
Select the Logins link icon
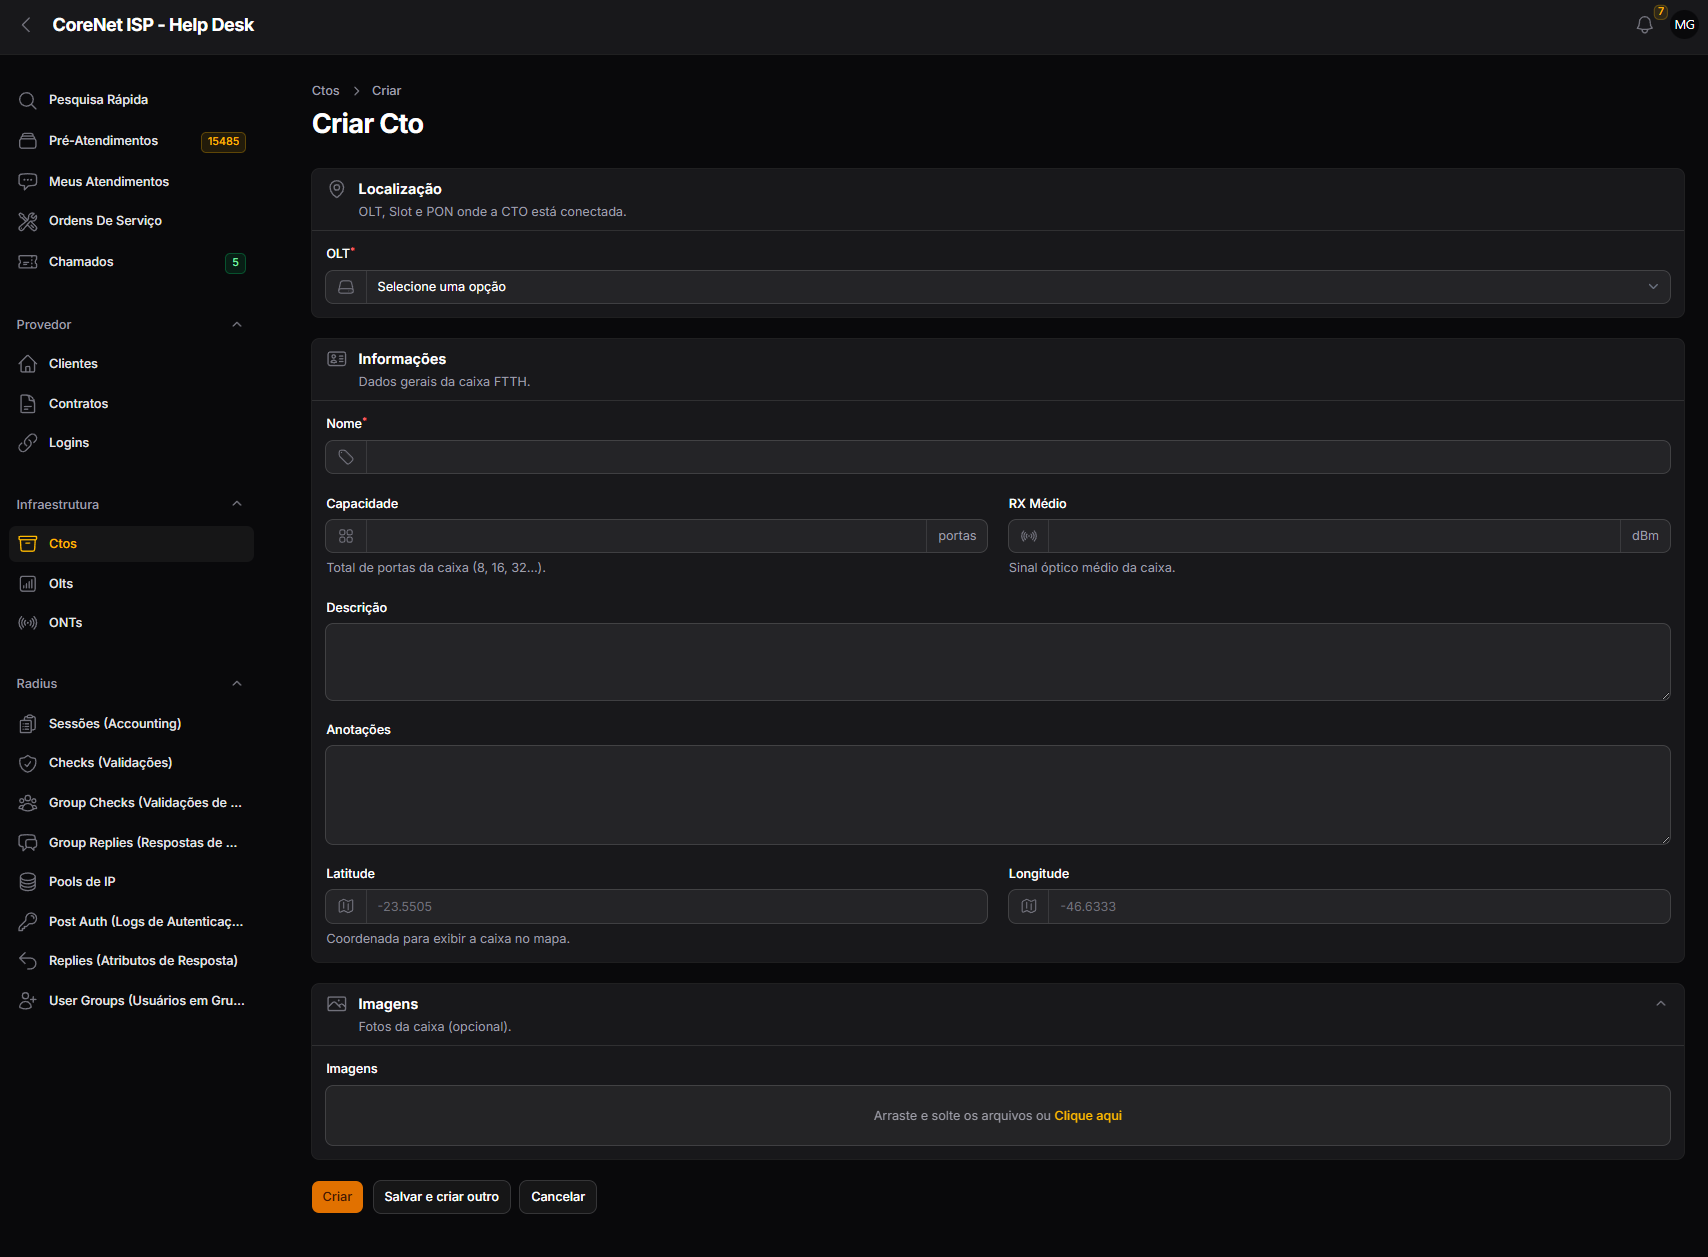(x=28, y=443)
